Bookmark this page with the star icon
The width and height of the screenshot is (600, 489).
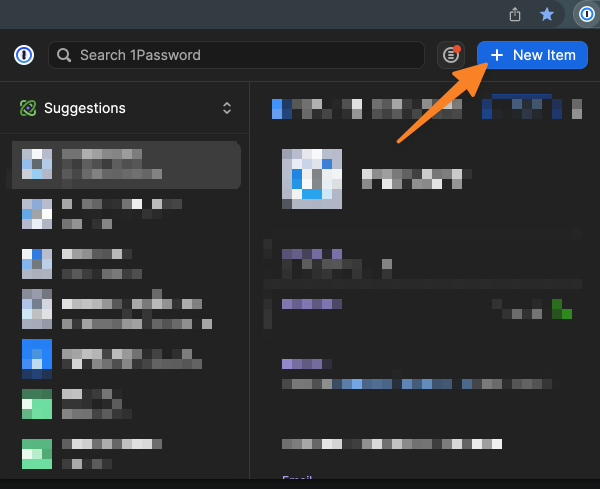coord(547,14)
